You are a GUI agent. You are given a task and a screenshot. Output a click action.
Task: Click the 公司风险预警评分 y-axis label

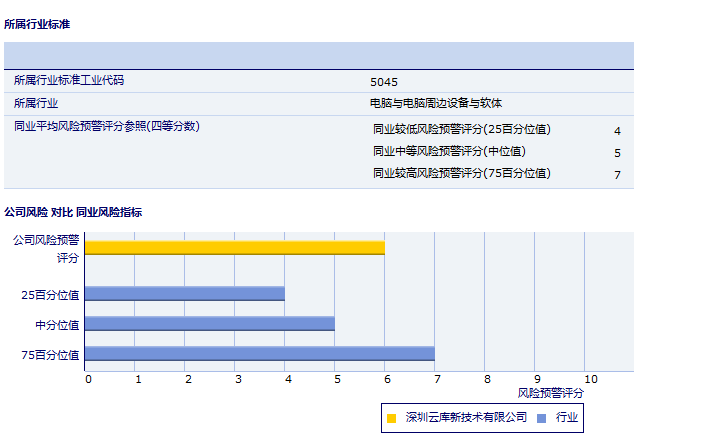tap(46, 248)
